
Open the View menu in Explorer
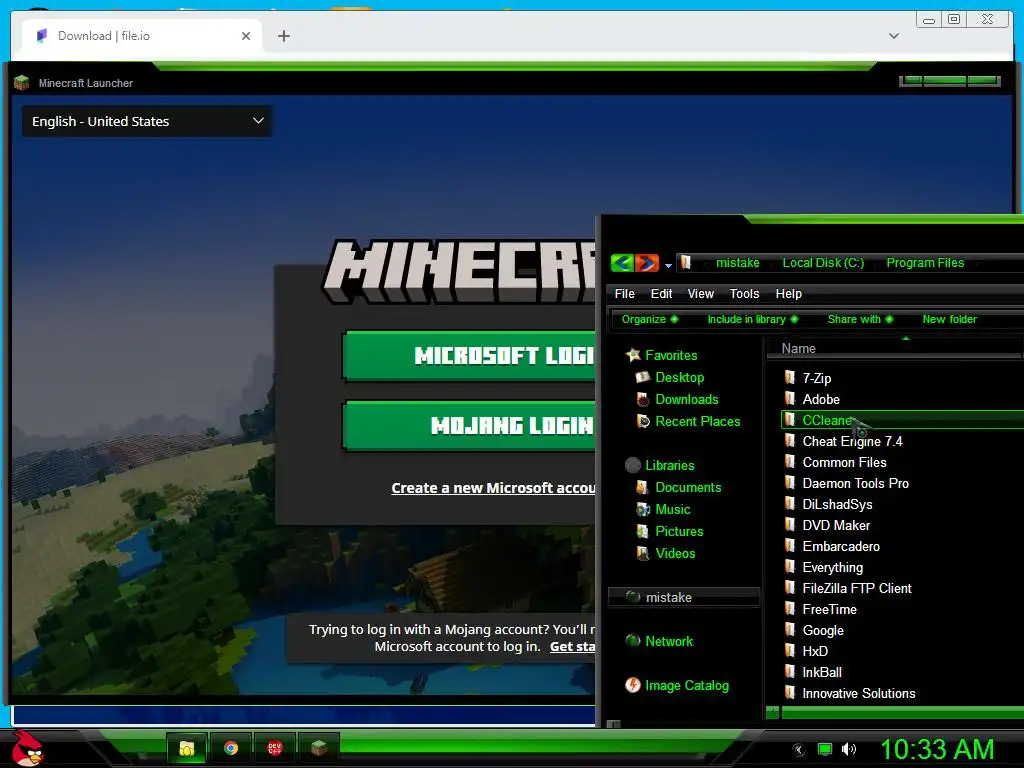pos(700,294)
